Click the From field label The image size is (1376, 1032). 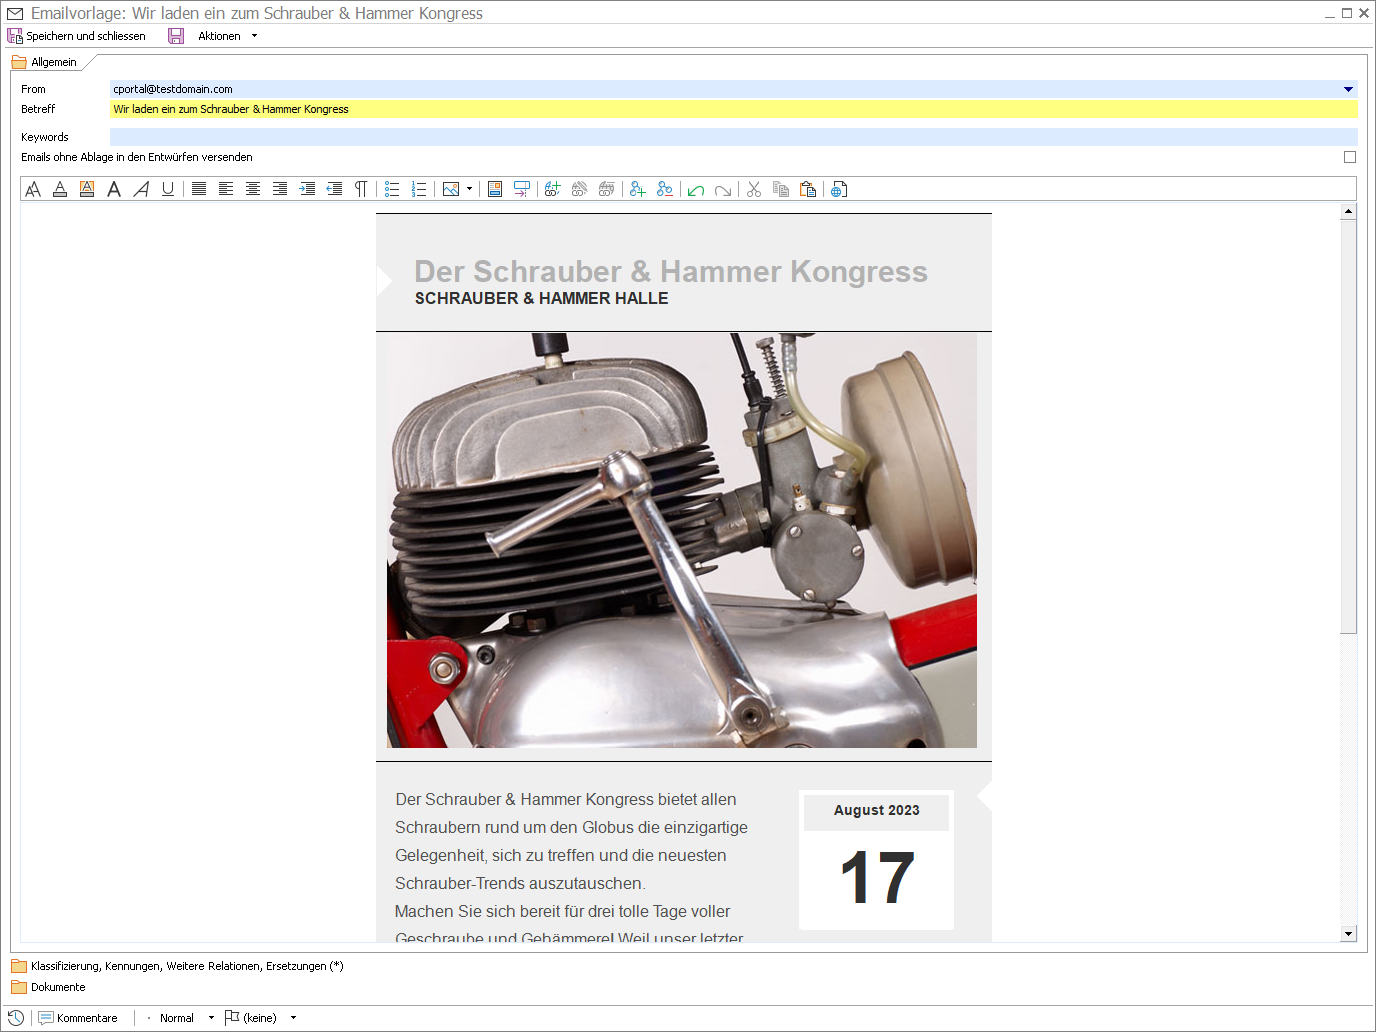(33, 89)
